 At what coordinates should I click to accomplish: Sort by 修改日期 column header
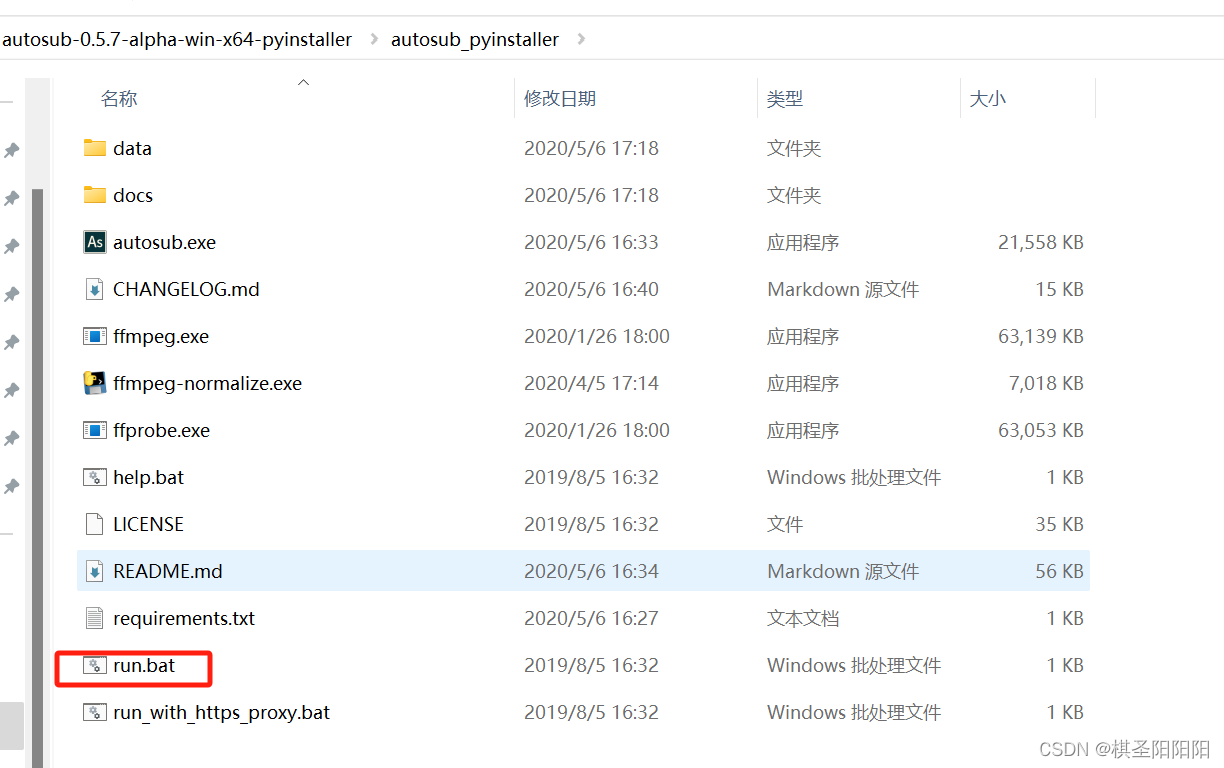pyautogui.click(x=560, y=98)
